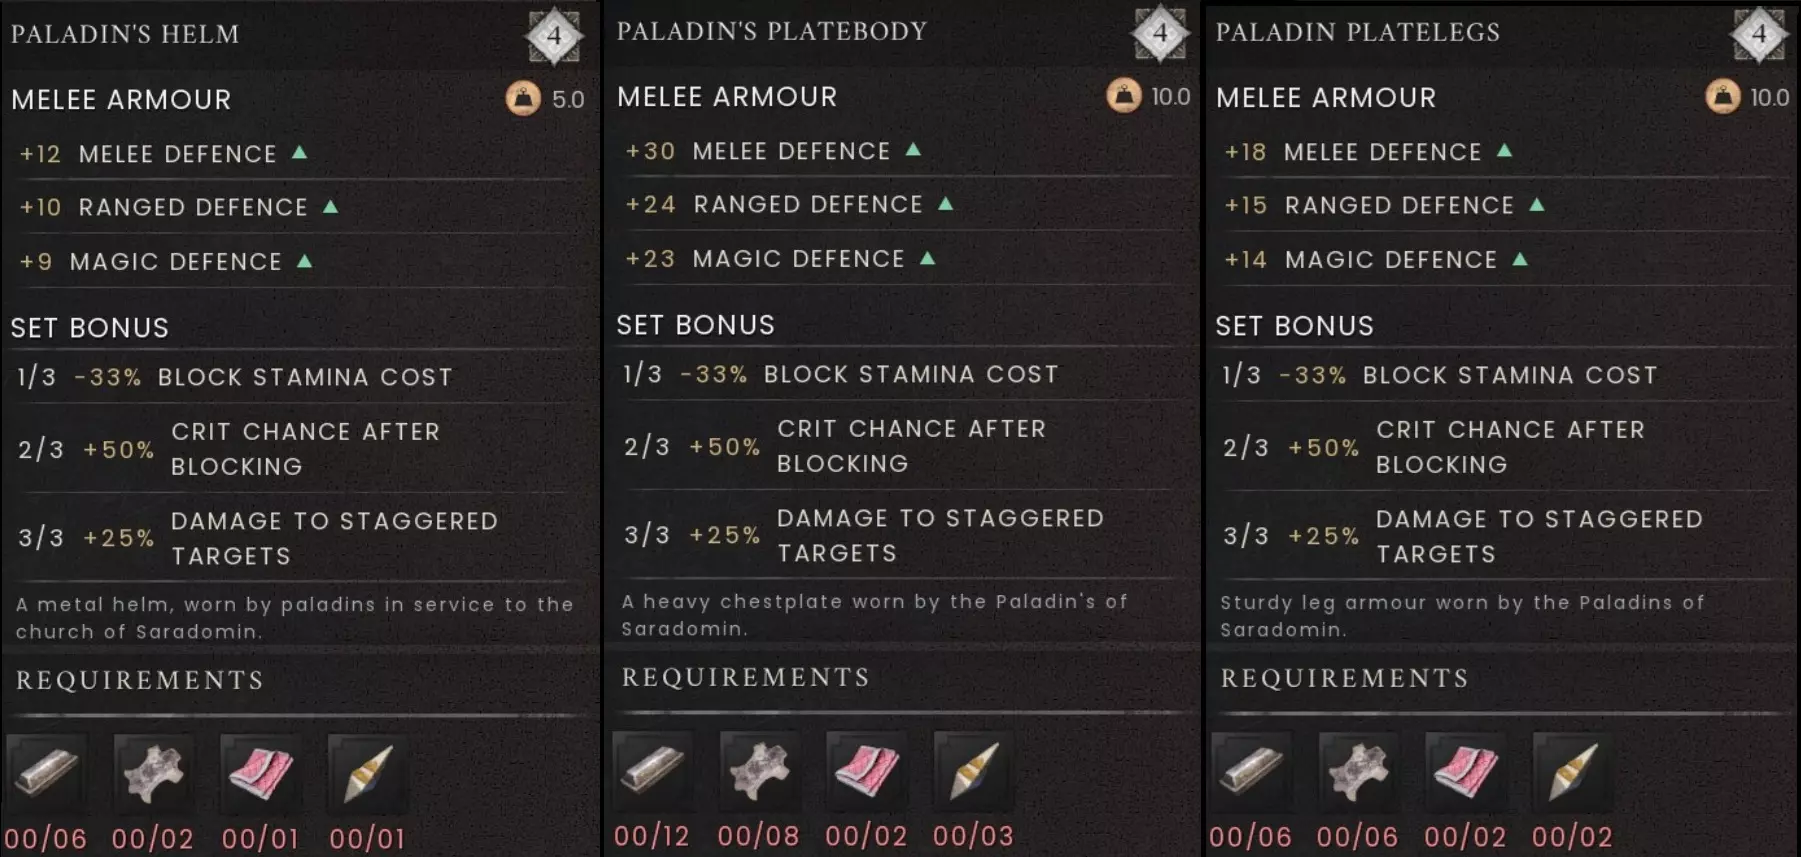Click the weight icon next to 5.0
This screenshot has height=857, width=1801.
coord(522,98)
